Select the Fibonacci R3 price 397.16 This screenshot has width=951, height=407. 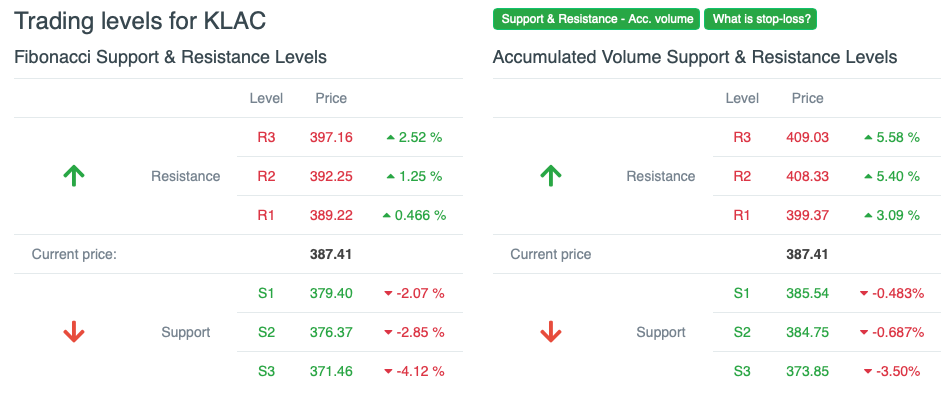pos(331,138)
